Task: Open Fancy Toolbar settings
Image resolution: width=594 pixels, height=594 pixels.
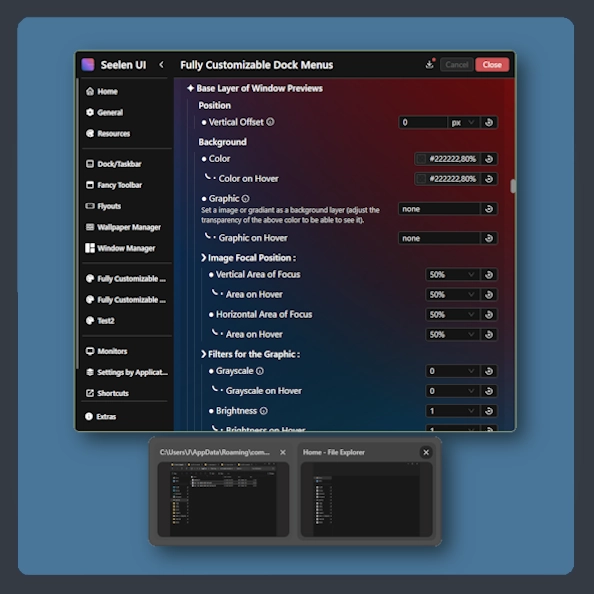Action: point(114,185)
